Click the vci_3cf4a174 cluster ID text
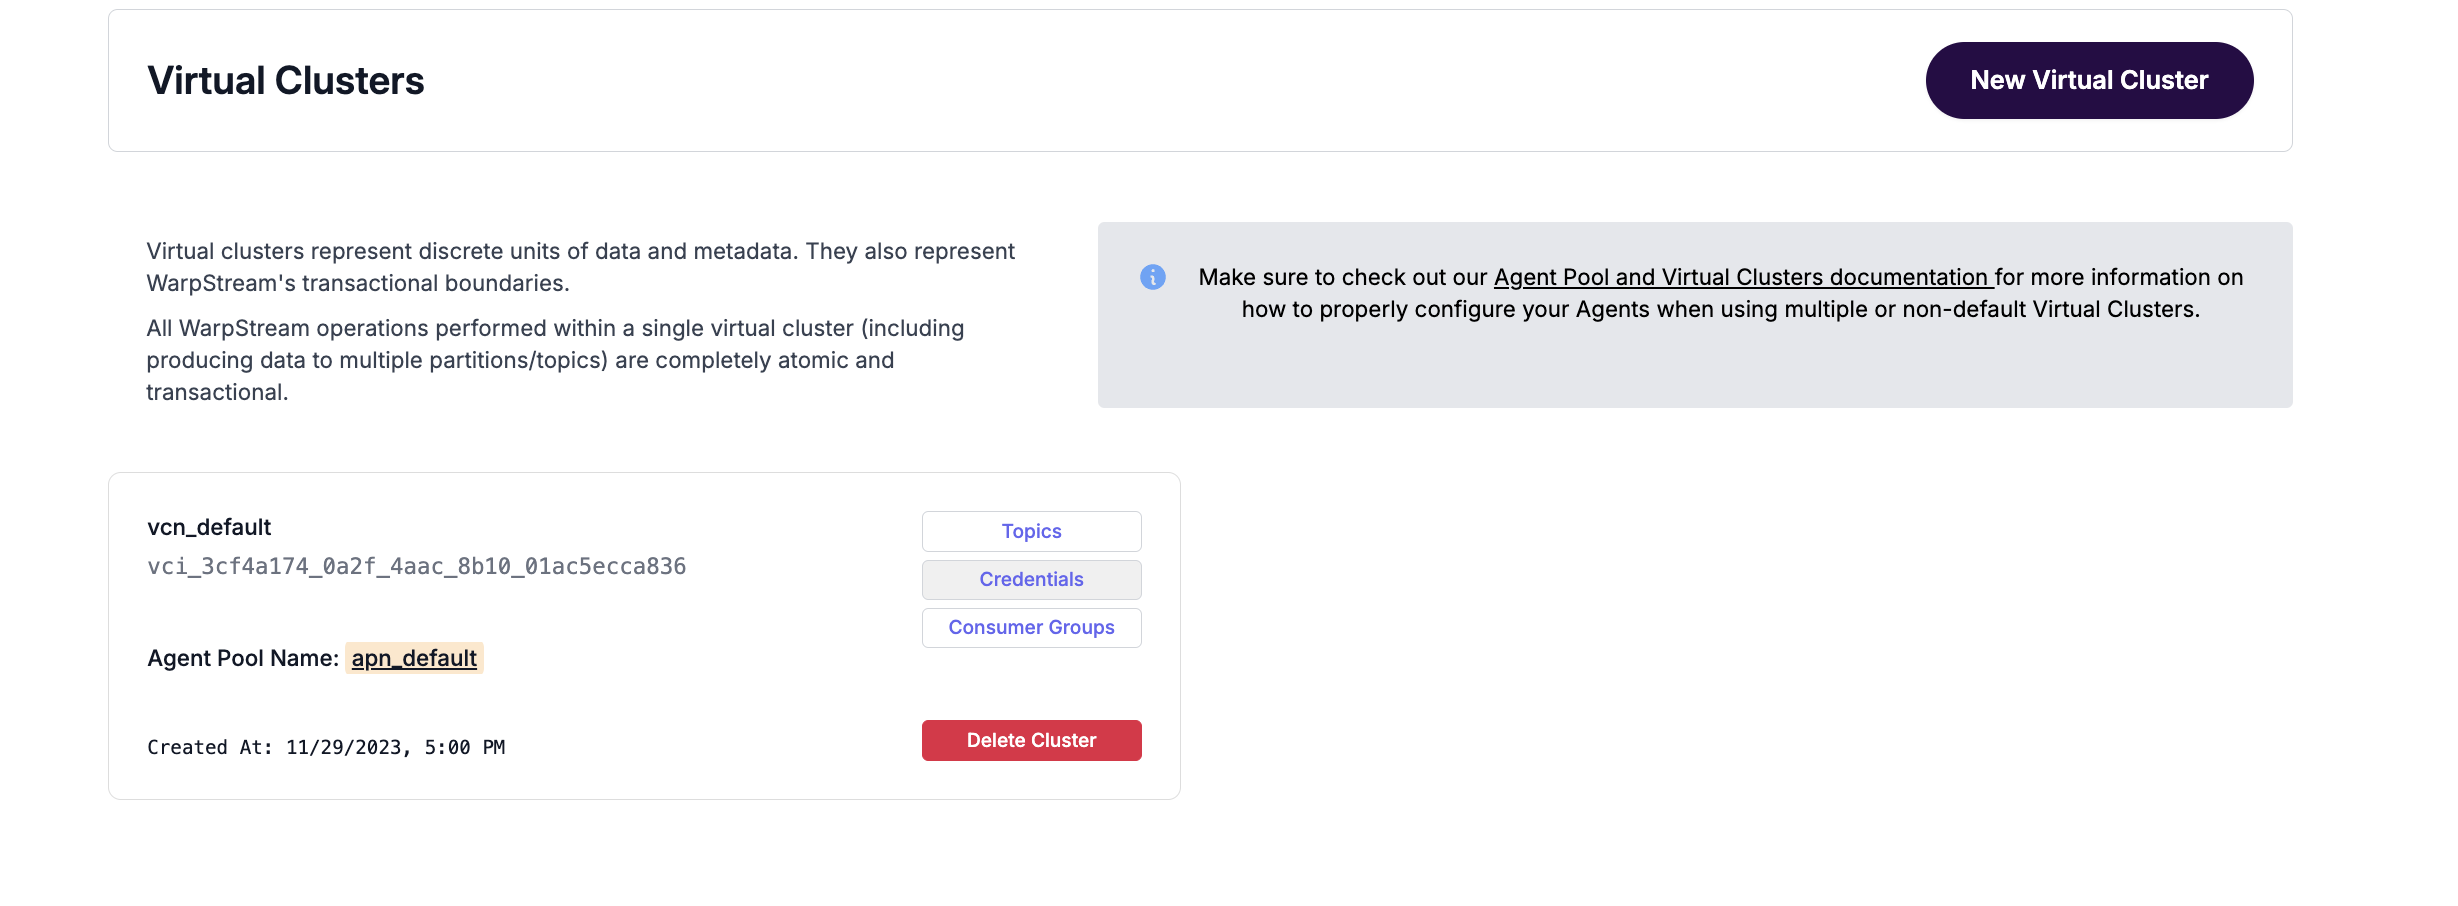The height and width of the screenshot is (906, 2458). pyautogui.click(x=416, y=566)
